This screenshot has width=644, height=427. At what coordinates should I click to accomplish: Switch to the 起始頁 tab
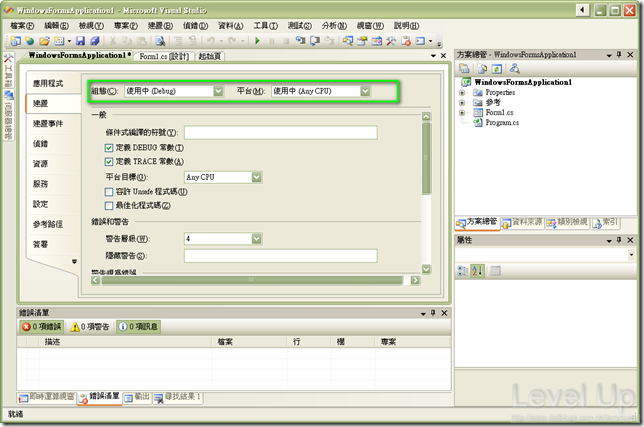click(x=209, y=56)
